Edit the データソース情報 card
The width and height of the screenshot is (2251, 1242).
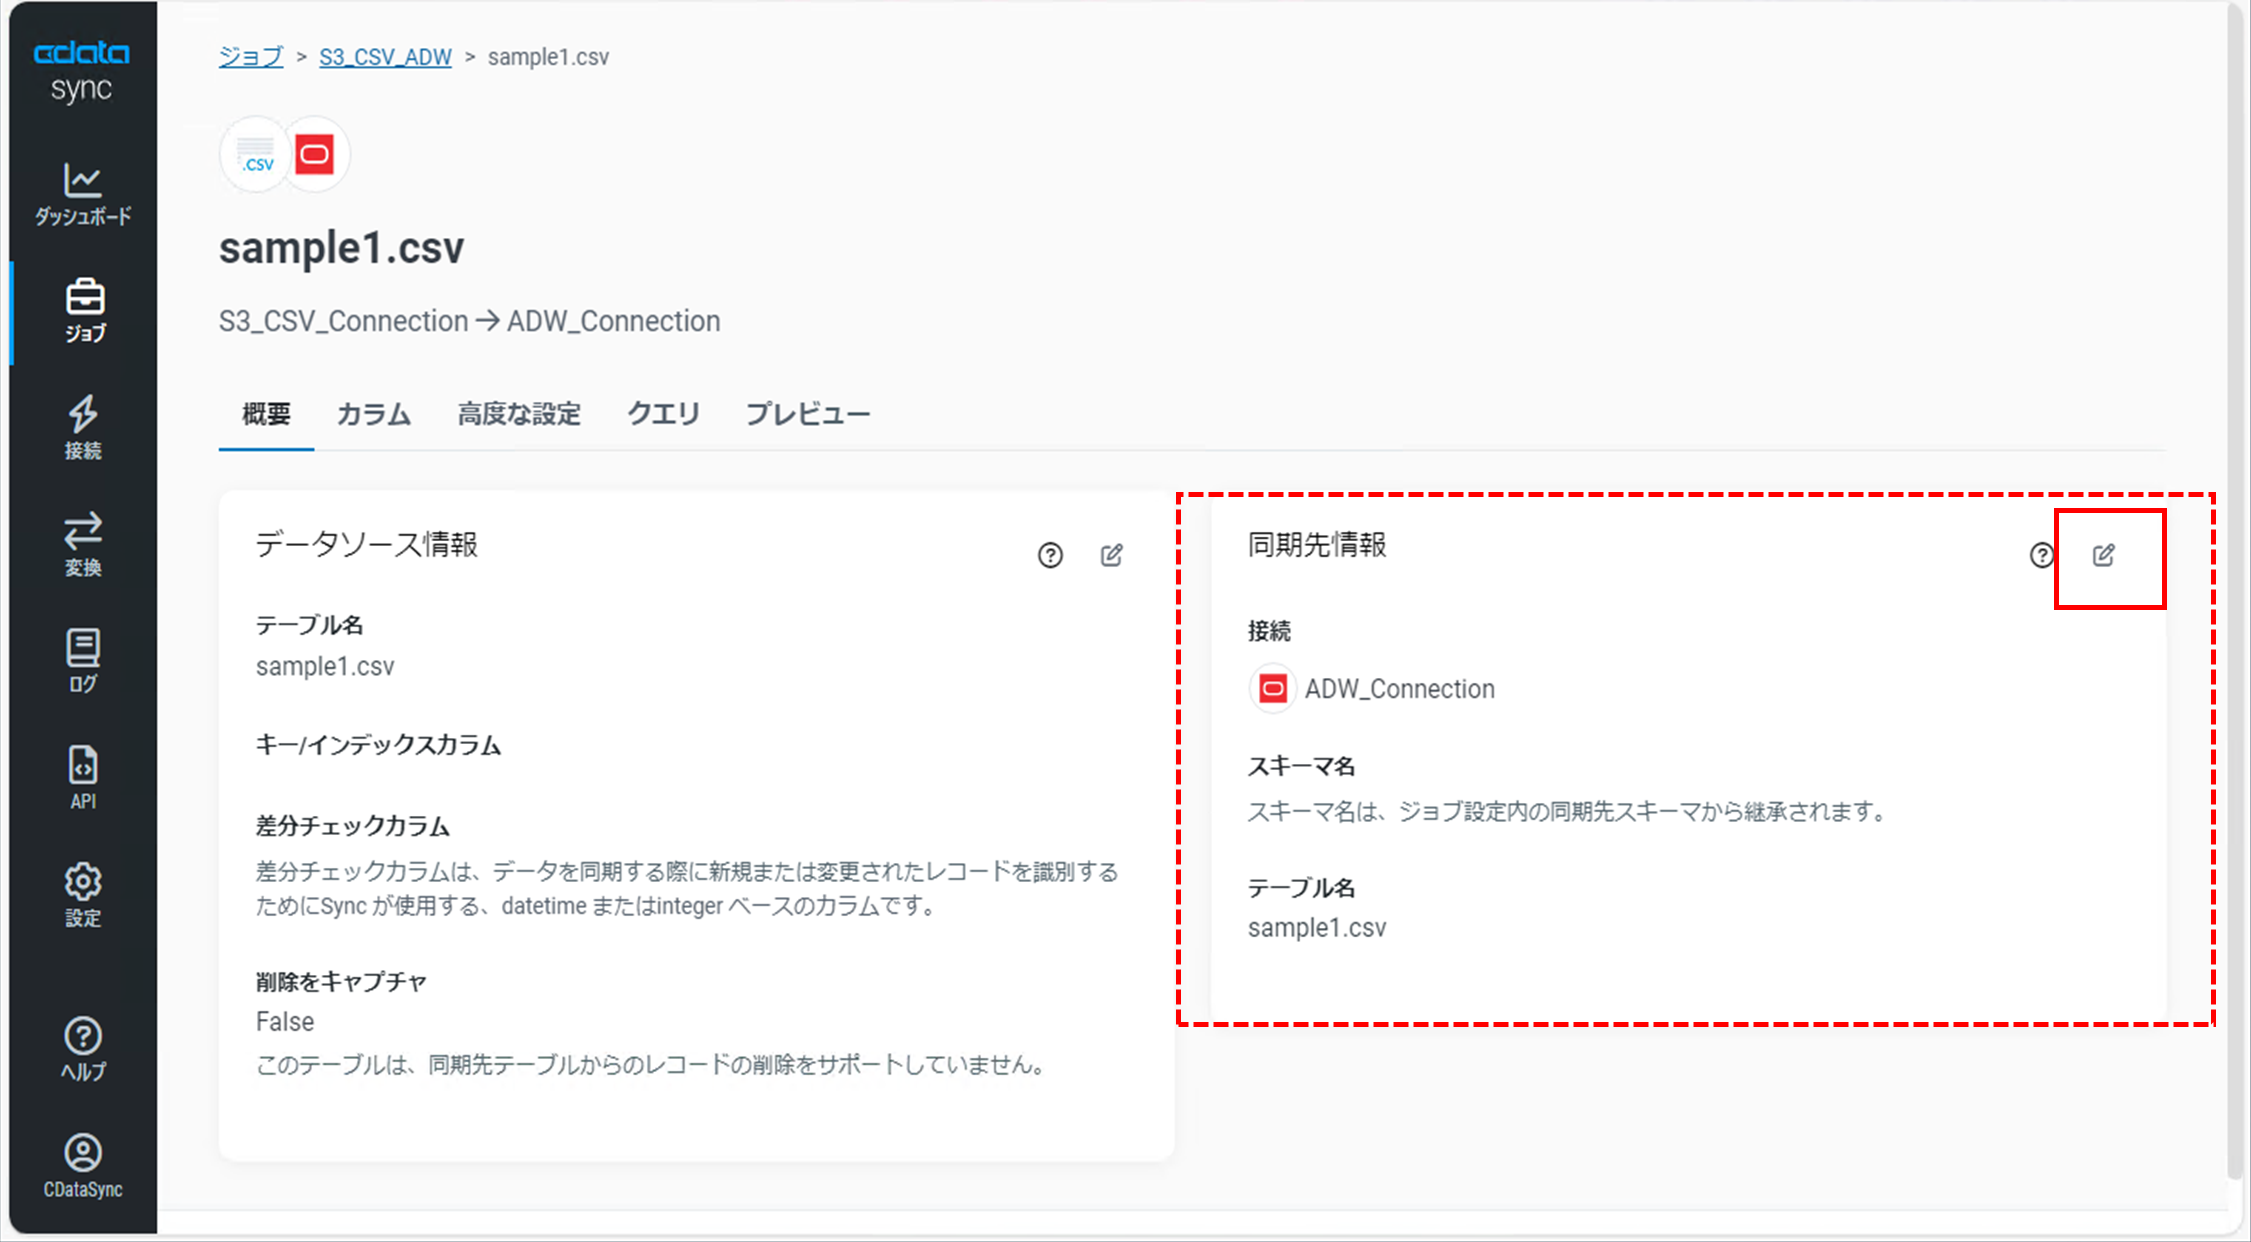pos(1112,555)
